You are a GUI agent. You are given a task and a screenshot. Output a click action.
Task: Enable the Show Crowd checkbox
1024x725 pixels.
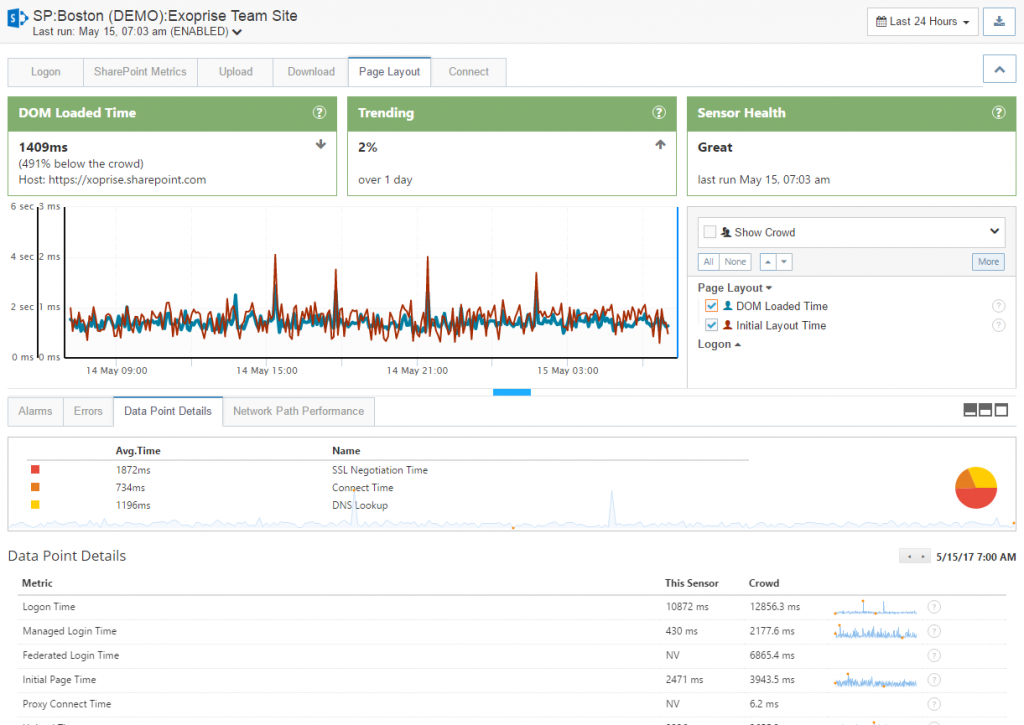coord(711,231)
